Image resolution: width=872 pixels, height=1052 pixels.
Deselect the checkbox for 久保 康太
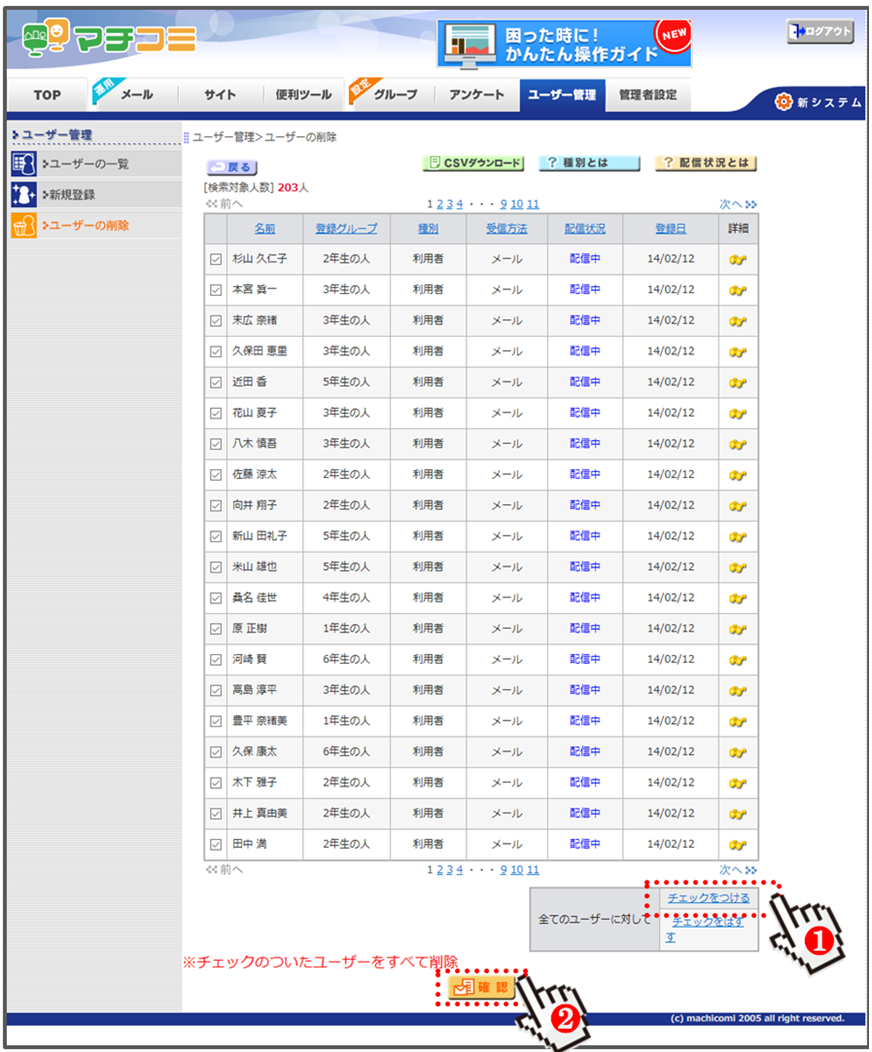click(x=216, y=752)
